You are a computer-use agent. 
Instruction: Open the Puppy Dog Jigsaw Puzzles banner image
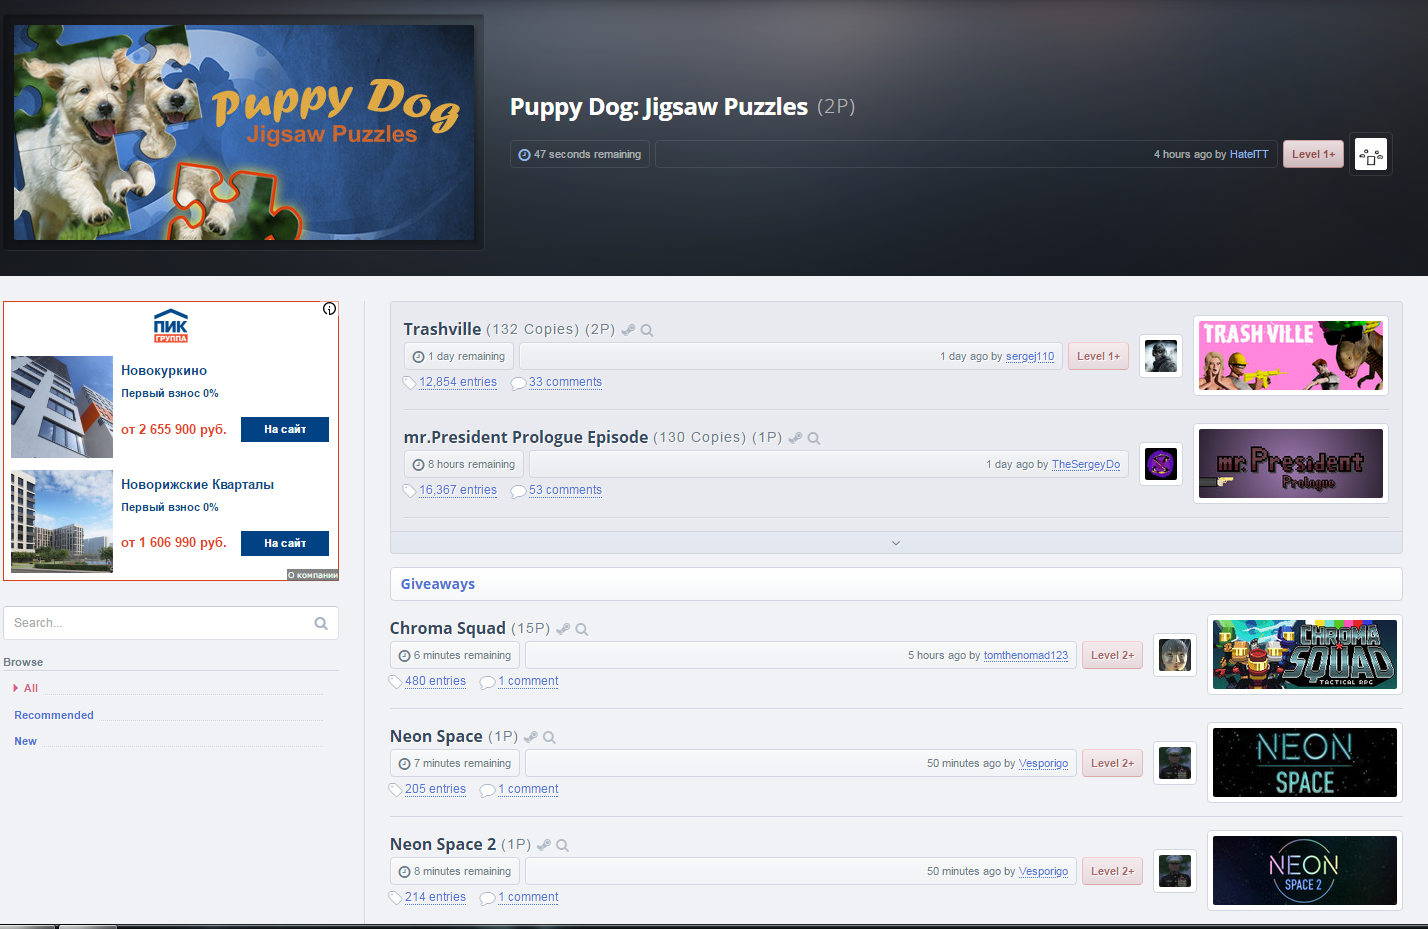[x=244, y=132]
